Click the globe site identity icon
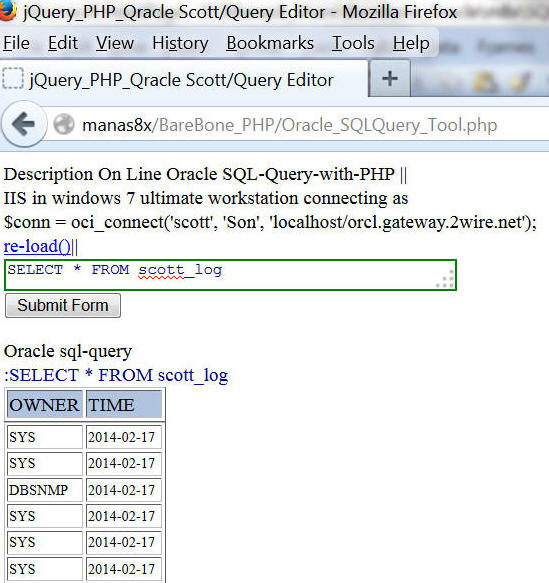The height and width of the screenshot is (583, 549). coord(64,125)
